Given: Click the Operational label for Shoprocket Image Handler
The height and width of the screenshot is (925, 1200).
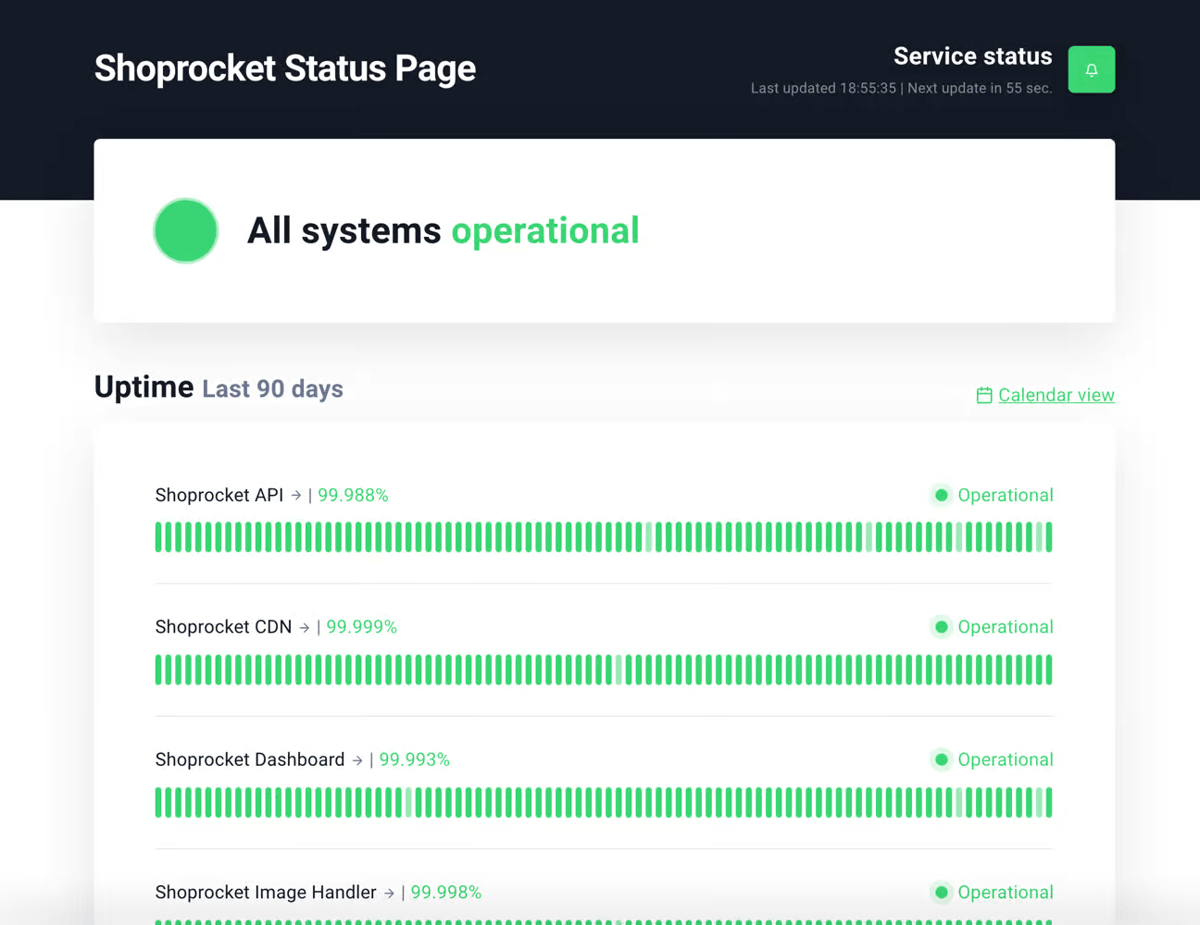Looking at the screenshot, I should [1005, 892].
